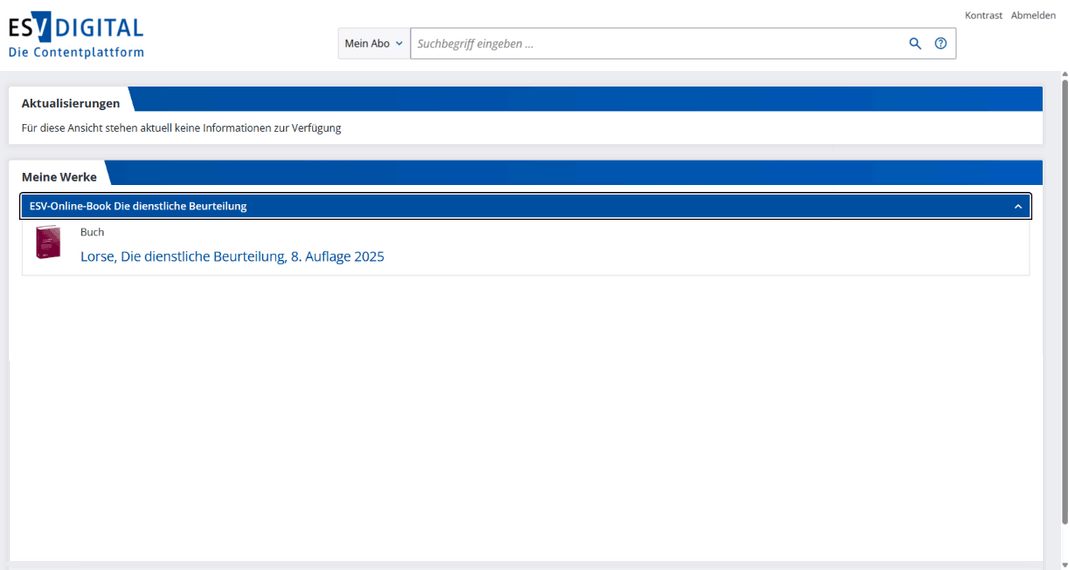The image size is (1070, 570).
Task: Click the vertical scrollbar thumb
Action: pyautogui.click(x=1063, y=300)
